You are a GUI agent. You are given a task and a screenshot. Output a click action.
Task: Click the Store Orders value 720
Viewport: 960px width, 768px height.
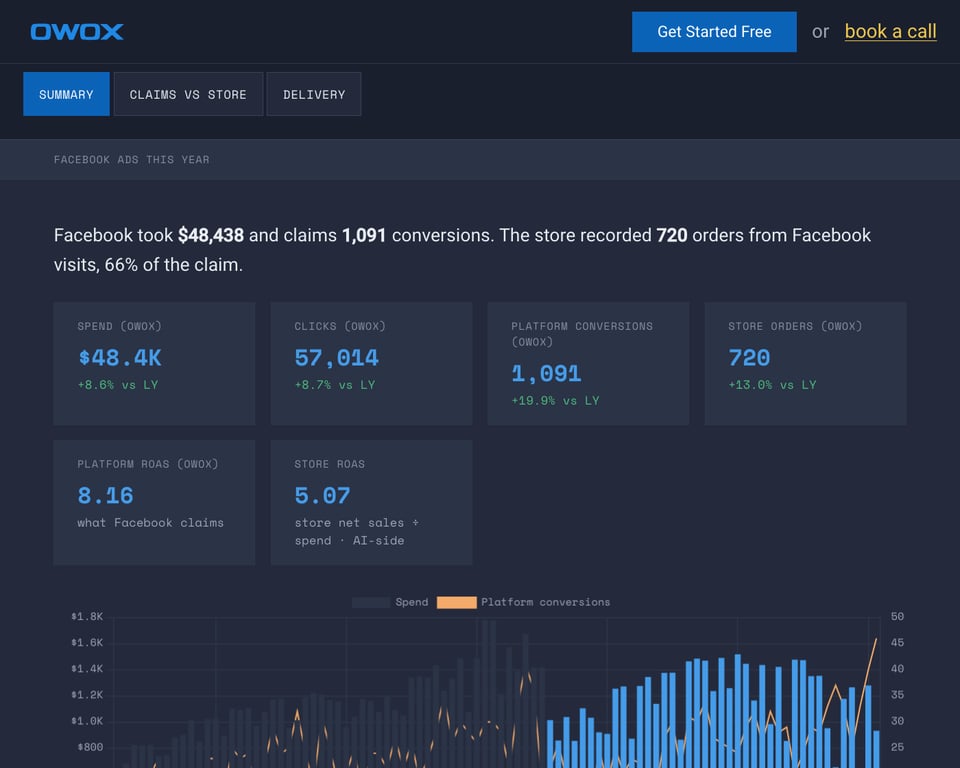(x=749, y=358)
